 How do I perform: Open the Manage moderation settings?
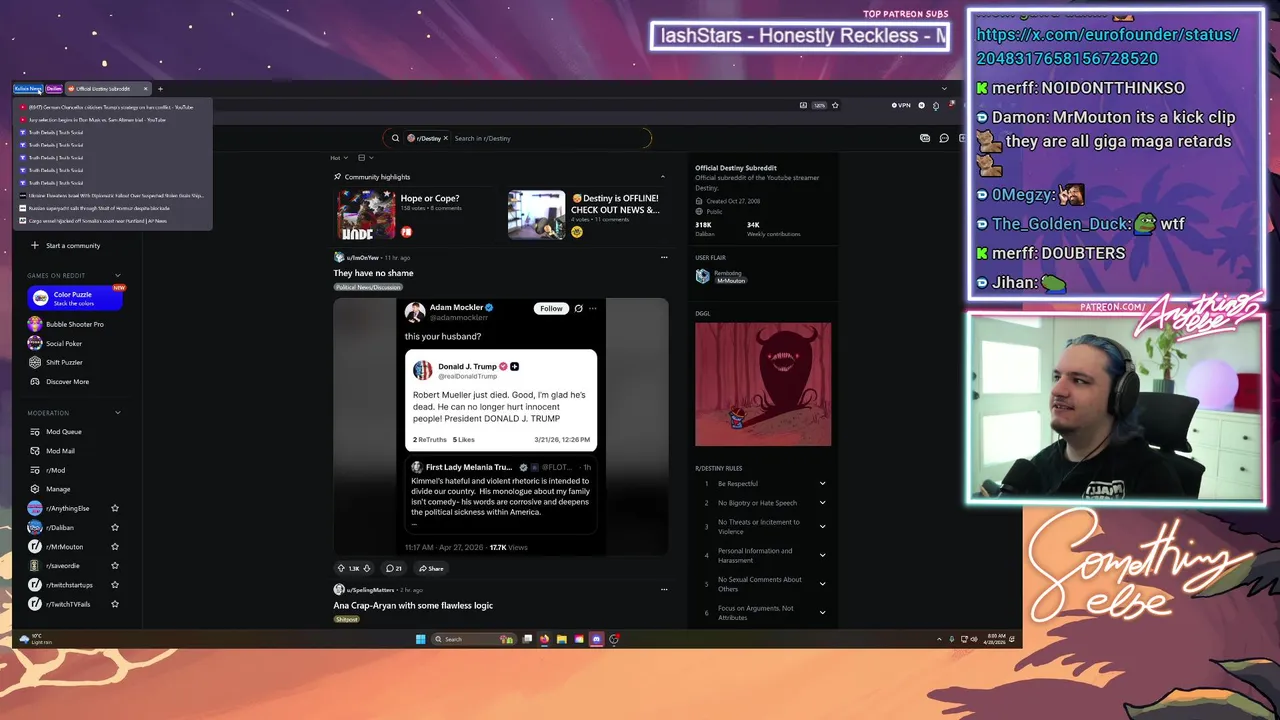click(x=58, y=489)
